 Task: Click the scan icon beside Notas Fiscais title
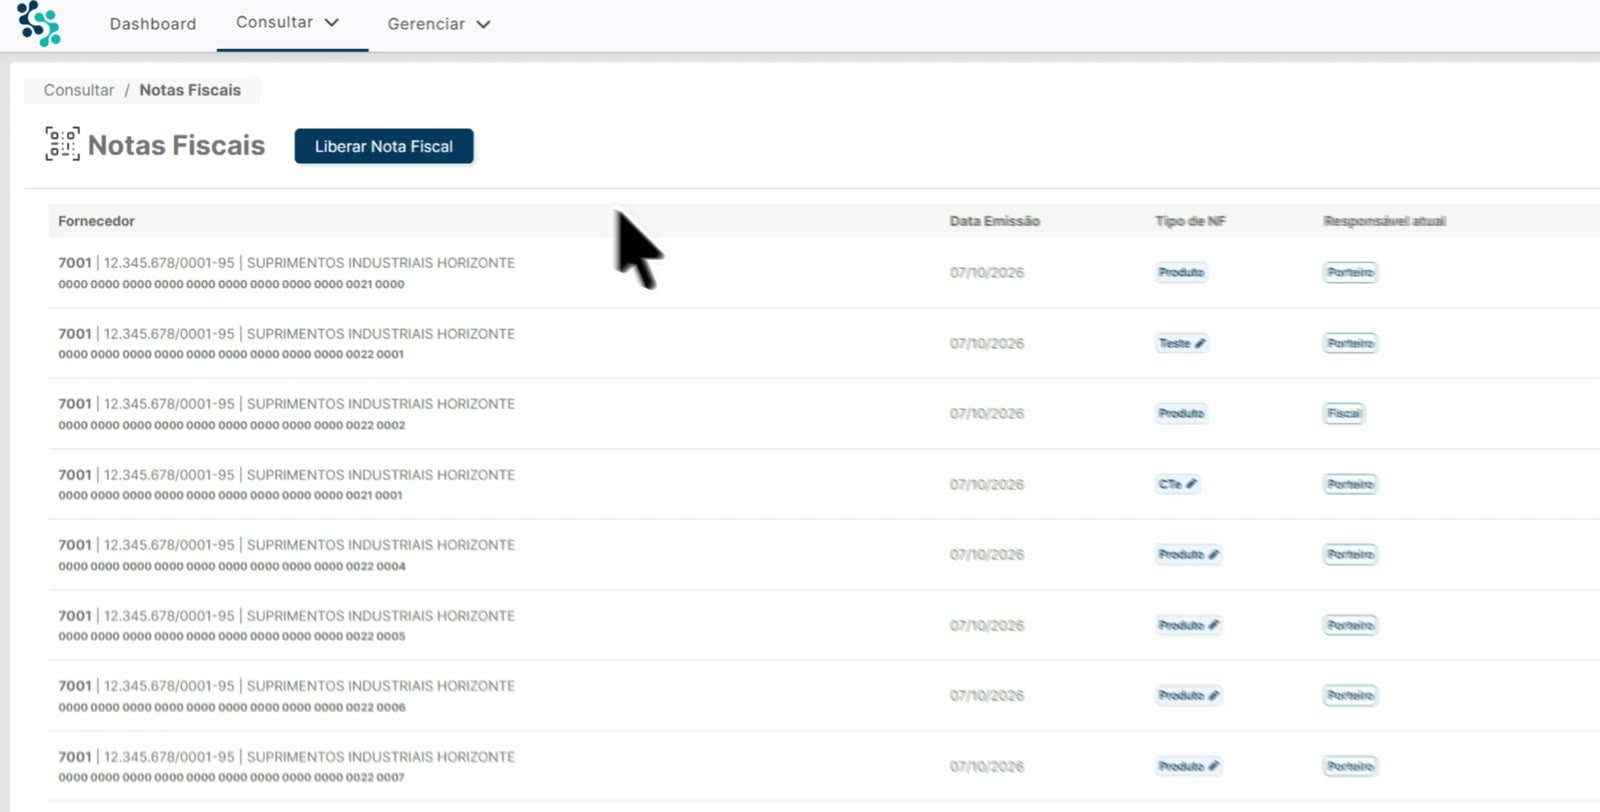62,144
